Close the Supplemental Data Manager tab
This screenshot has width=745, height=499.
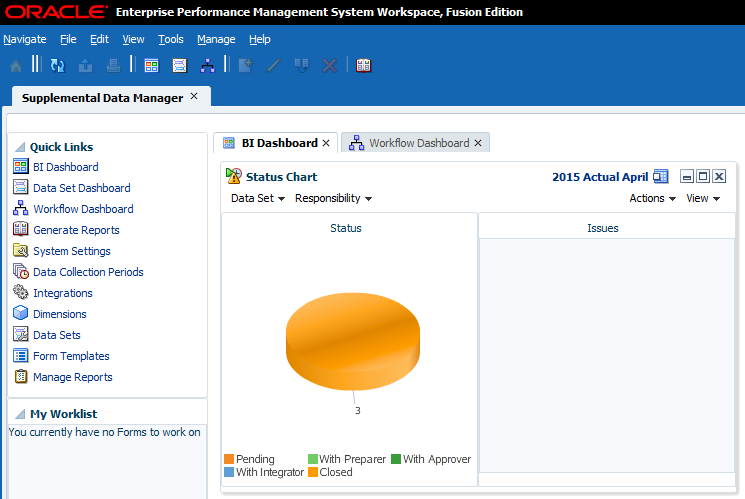pyautogui.click(x=194, y=97)
